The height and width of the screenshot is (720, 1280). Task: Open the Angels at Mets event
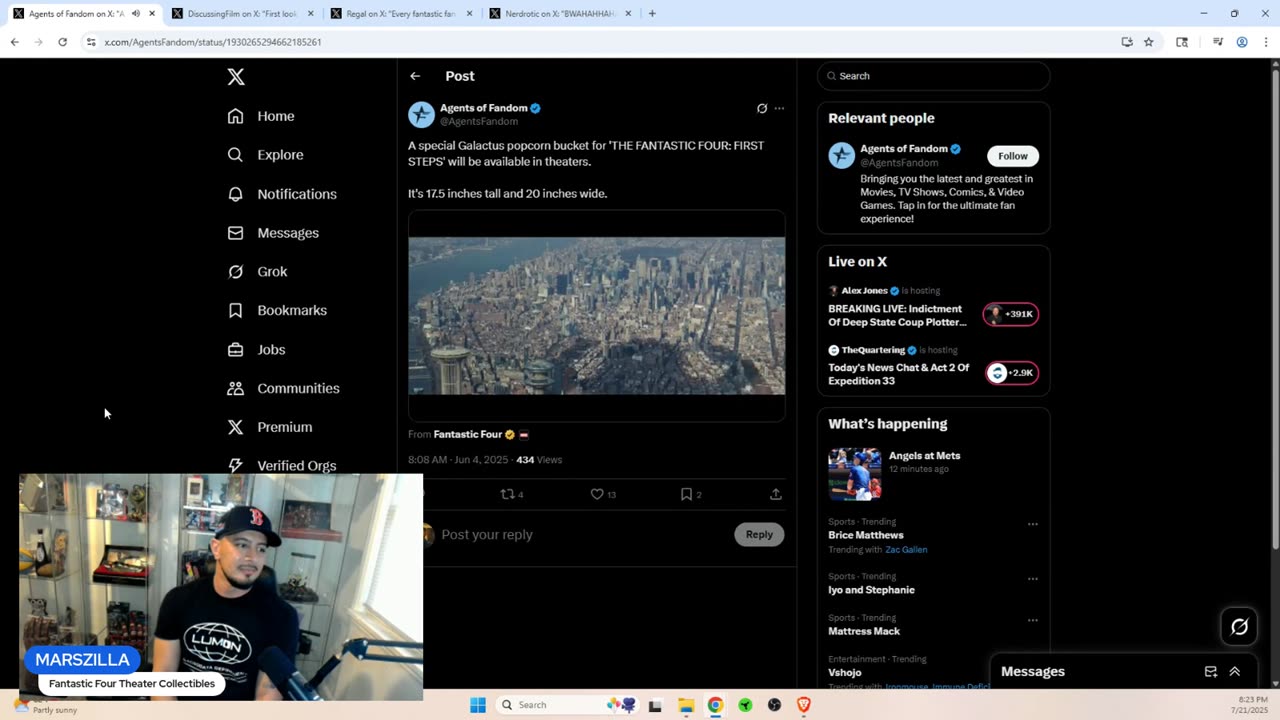pyautogui.click(x=924, y=456)
